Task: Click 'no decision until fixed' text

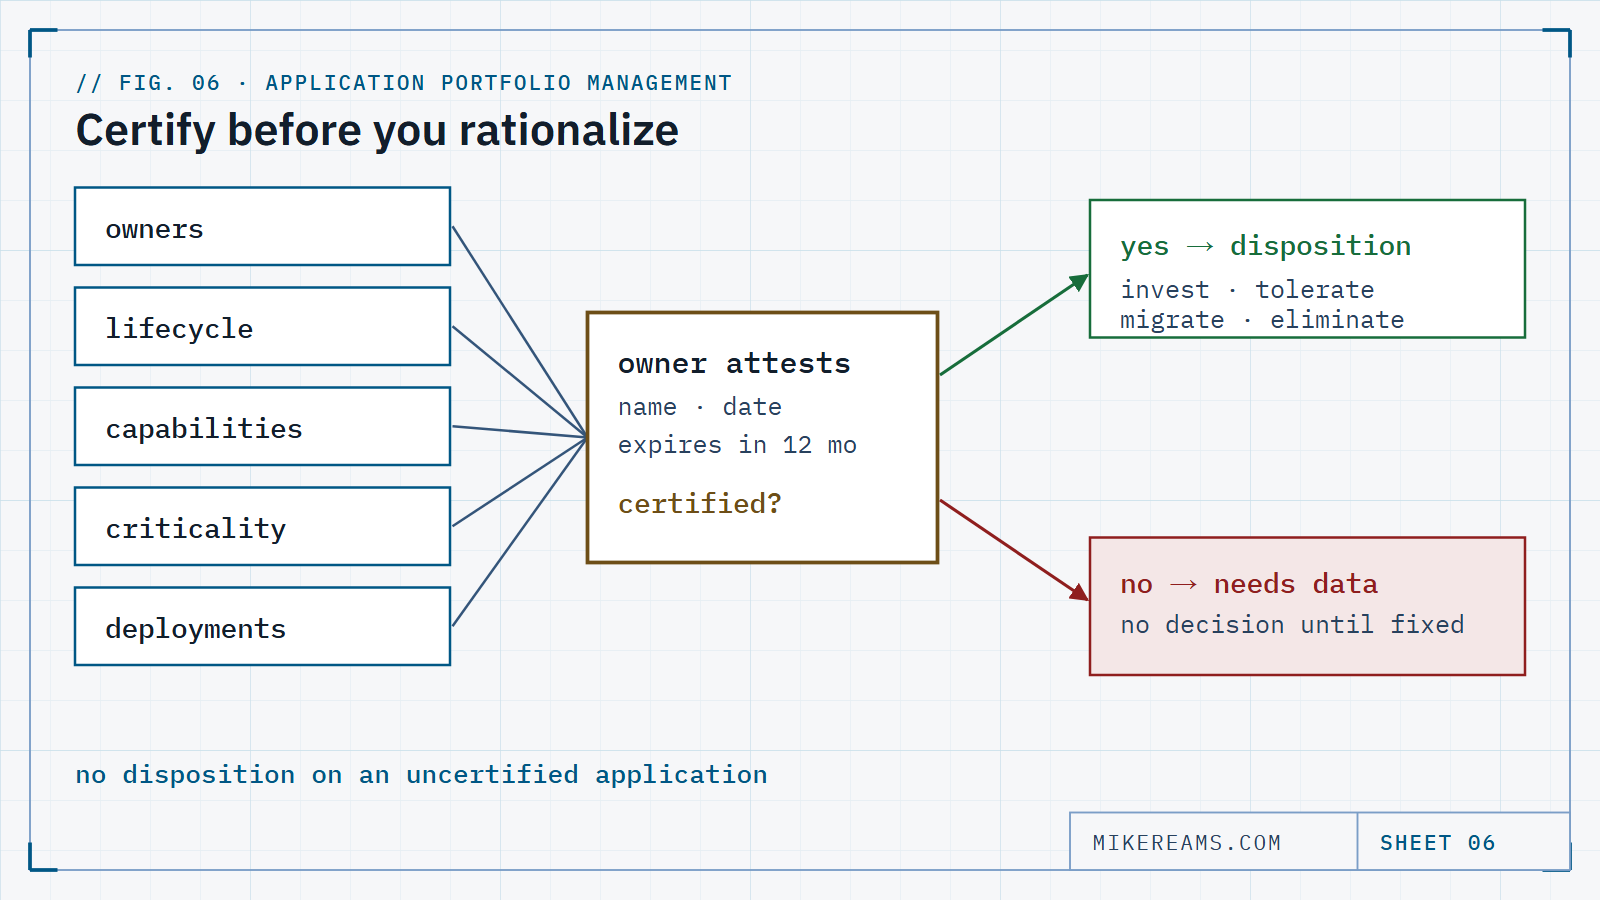Action: [x=1292, y=625]
